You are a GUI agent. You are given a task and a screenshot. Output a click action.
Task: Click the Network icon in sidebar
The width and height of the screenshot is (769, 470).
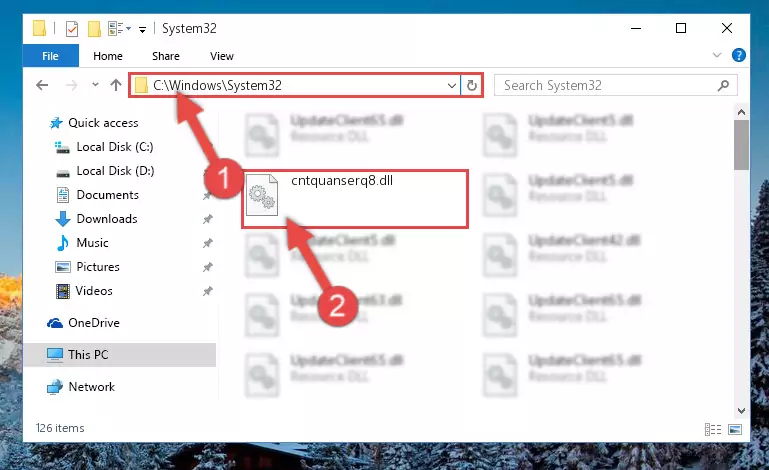(55, 387)
